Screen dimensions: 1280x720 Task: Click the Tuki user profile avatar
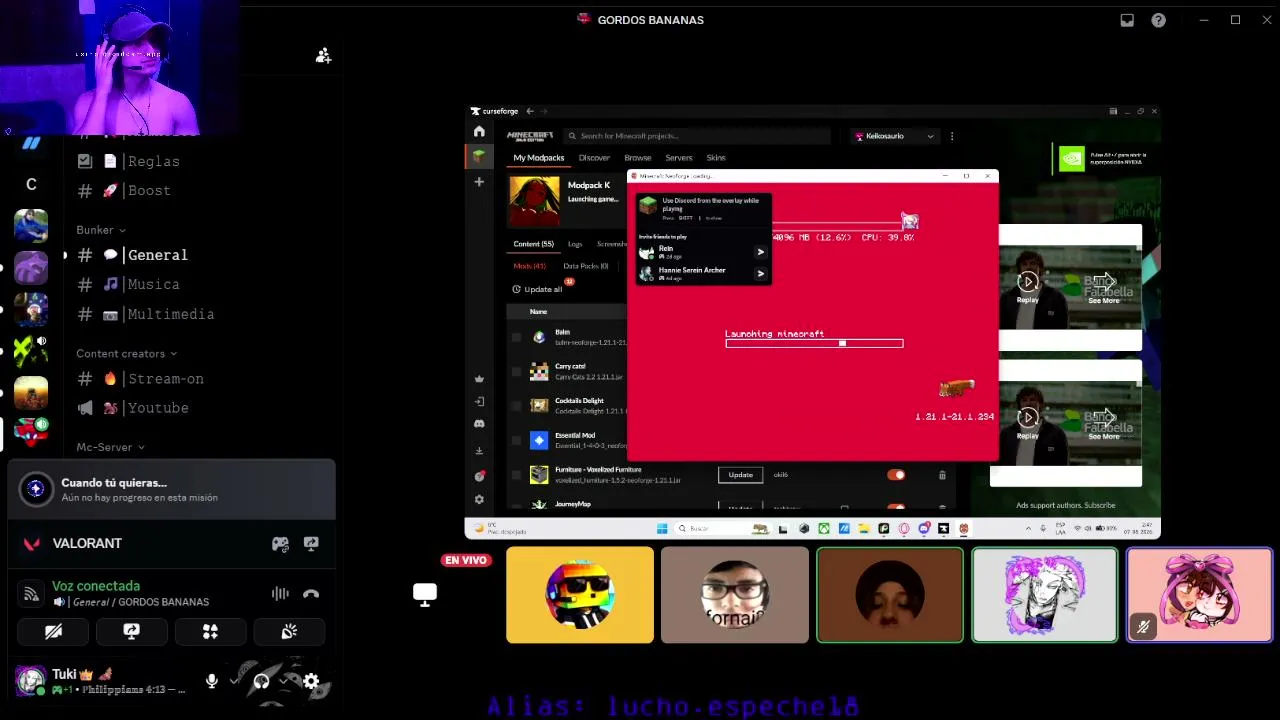coord(30,681)
